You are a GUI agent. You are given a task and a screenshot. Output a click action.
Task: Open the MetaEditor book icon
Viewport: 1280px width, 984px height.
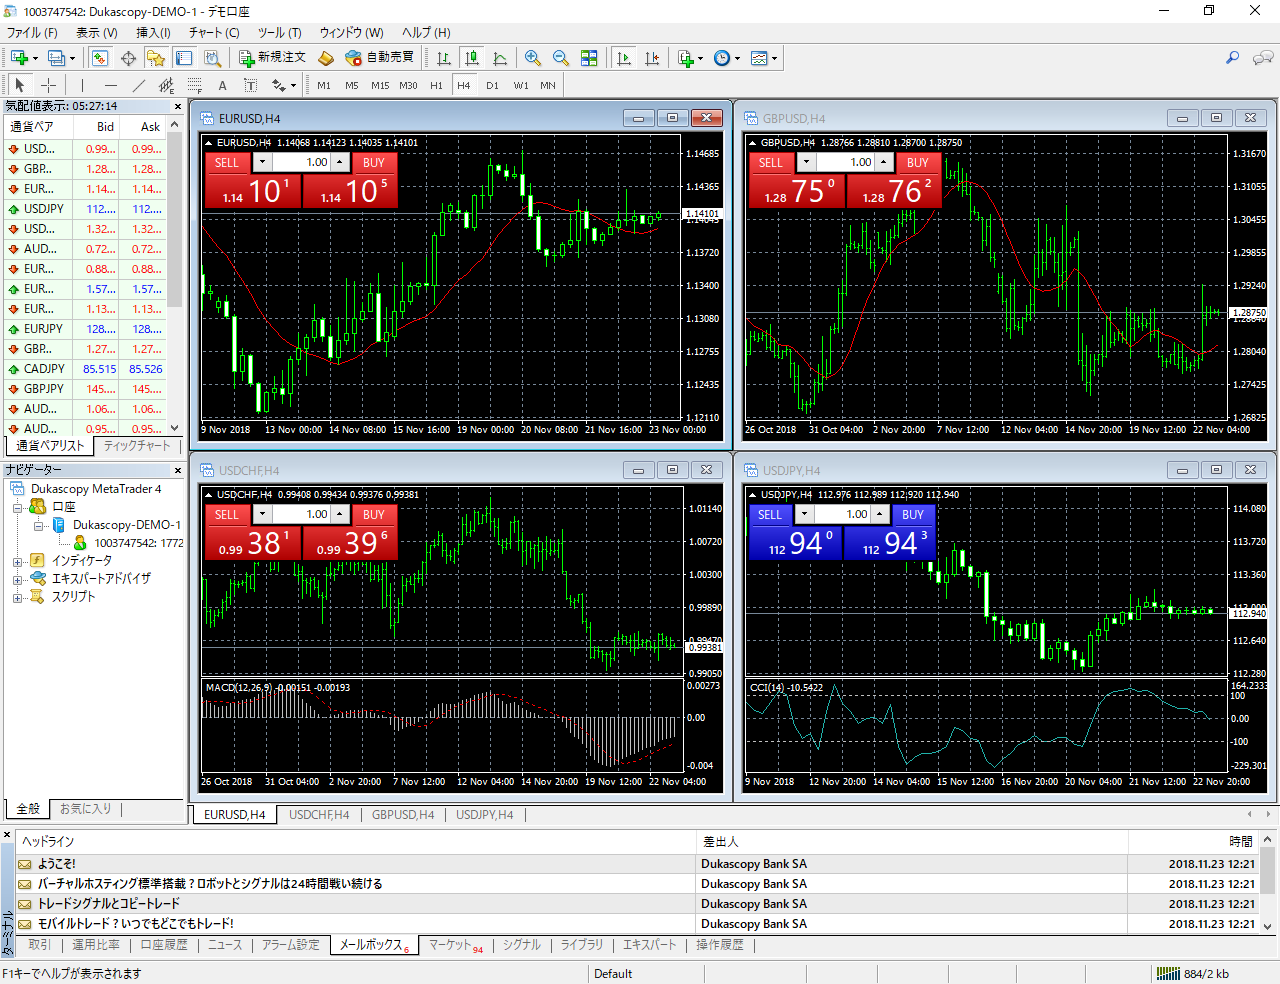coord(325,58)
